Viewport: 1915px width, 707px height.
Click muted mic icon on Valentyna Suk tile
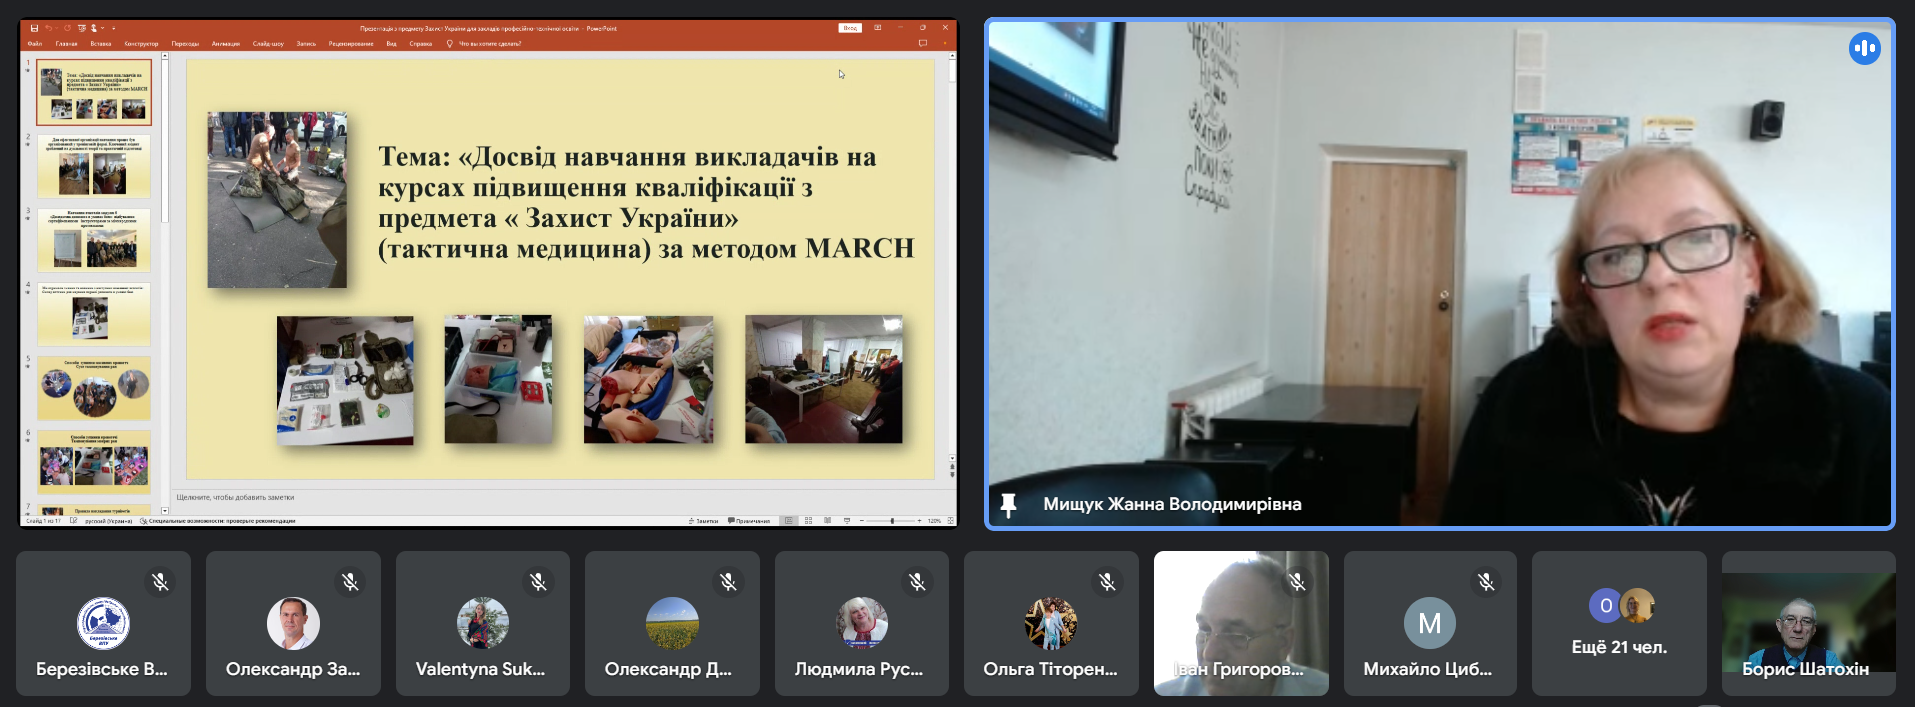[538, 581]
